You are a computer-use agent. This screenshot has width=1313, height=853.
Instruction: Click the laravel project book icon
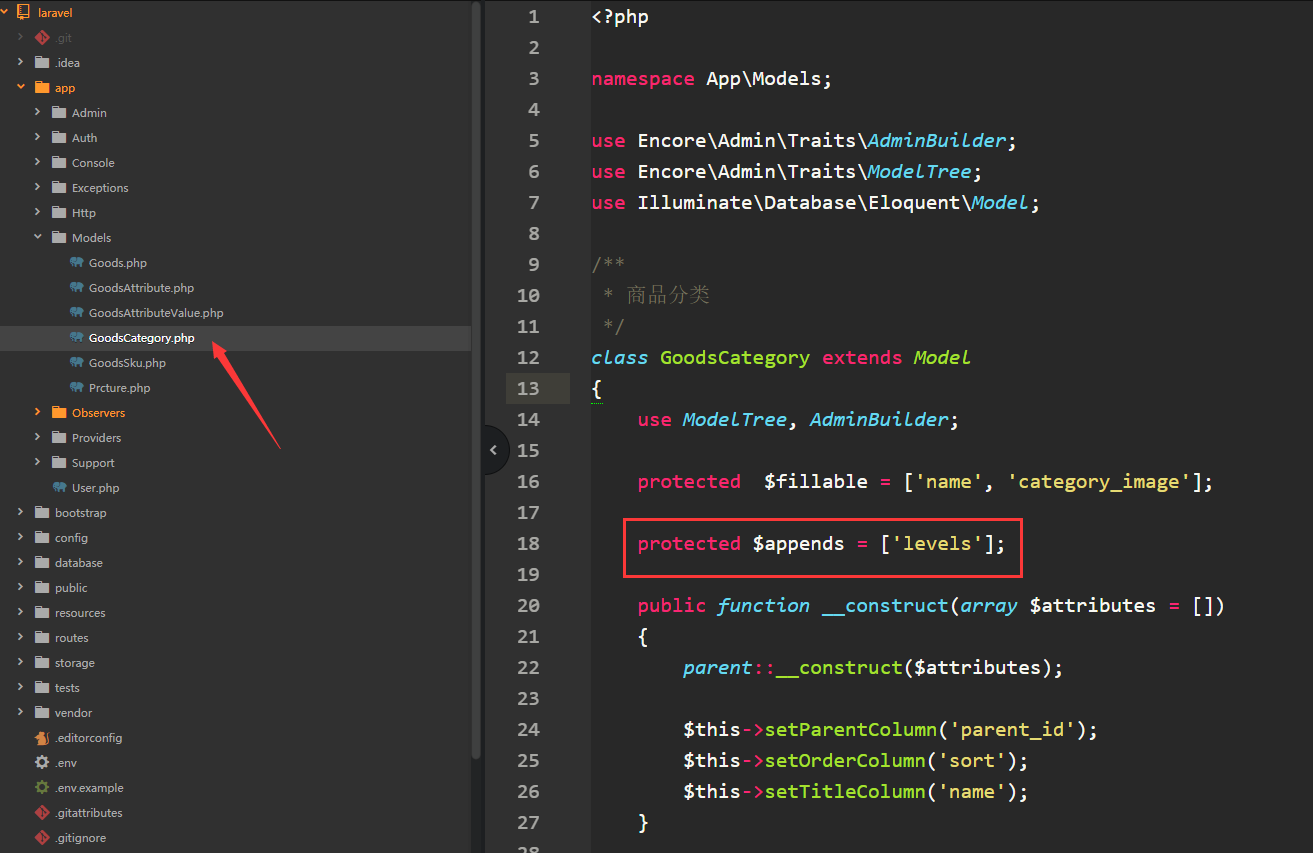coord(24,12)
